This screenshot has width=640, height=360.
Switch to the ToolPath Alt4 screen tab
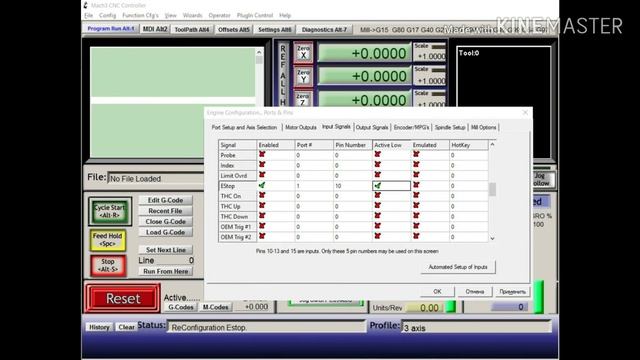(x=192, y=29)
